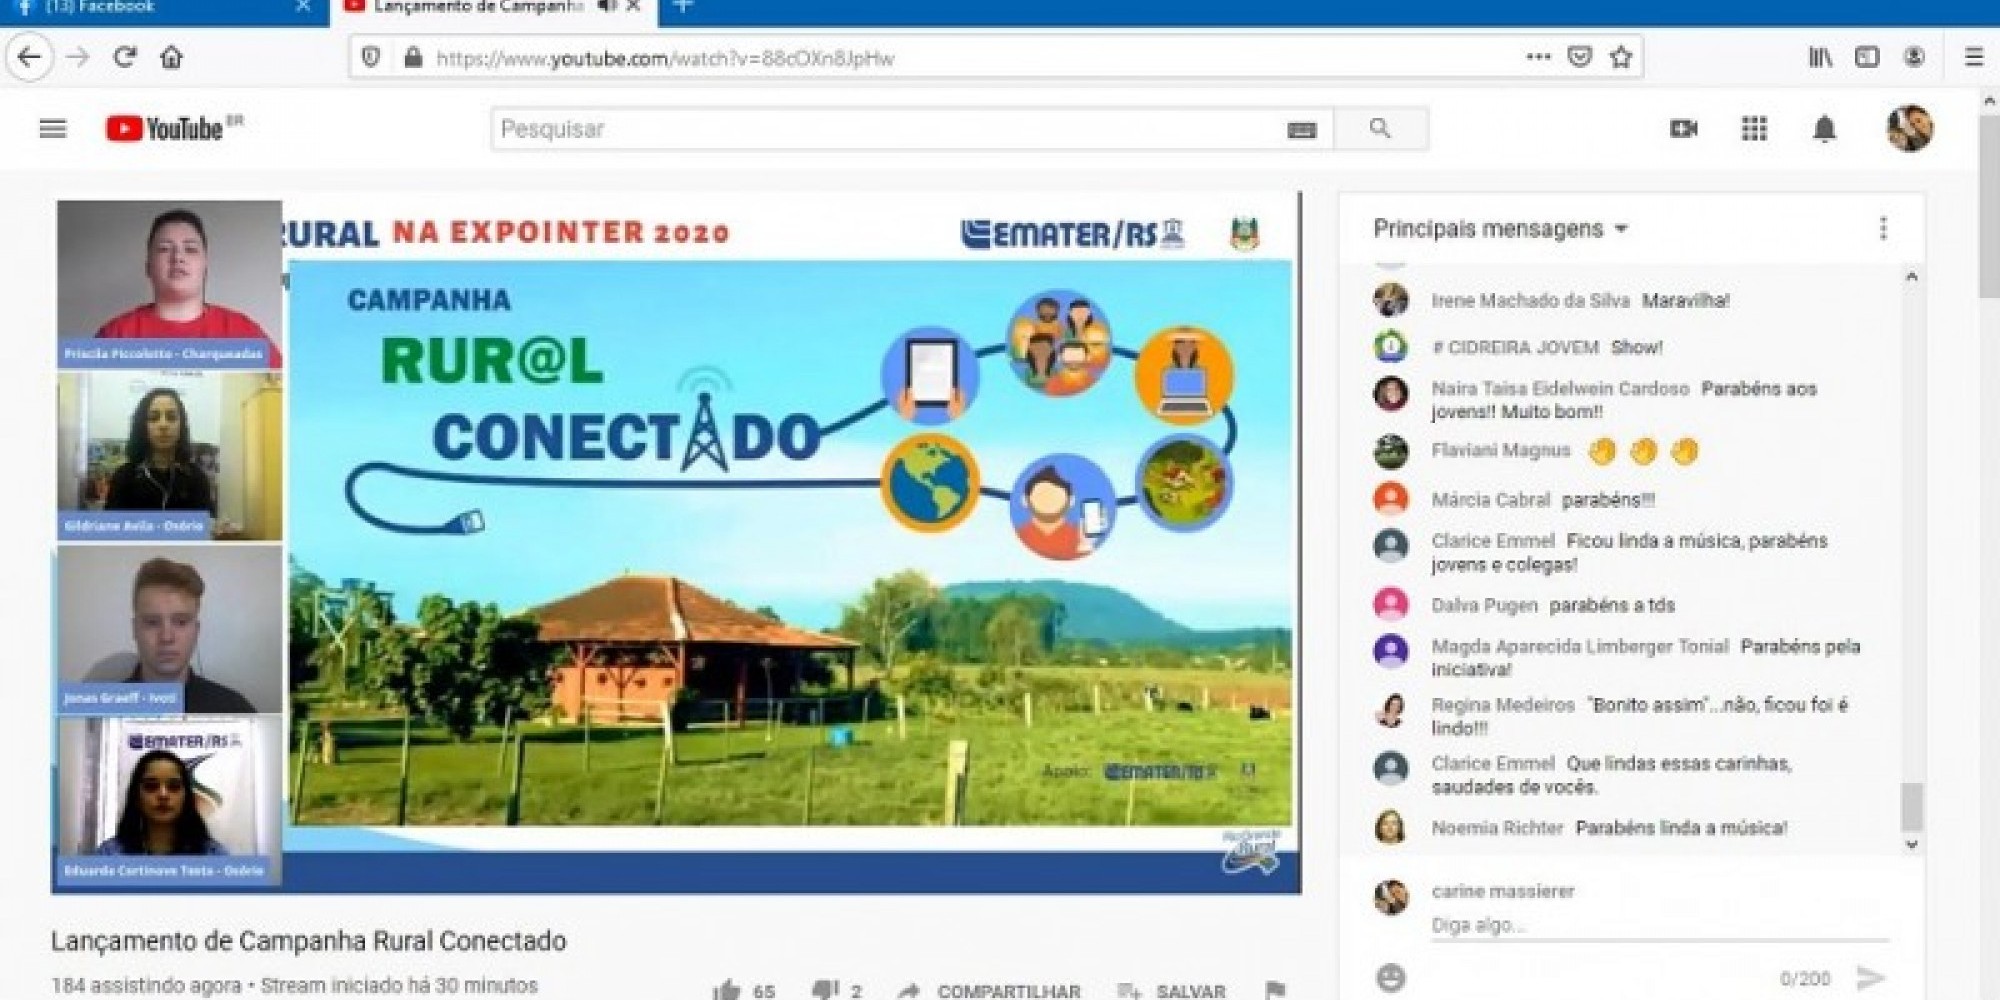This screenshot has width=2000, height=1000.
Task: Click the create video camera icon
Action: coord(1684,129)
